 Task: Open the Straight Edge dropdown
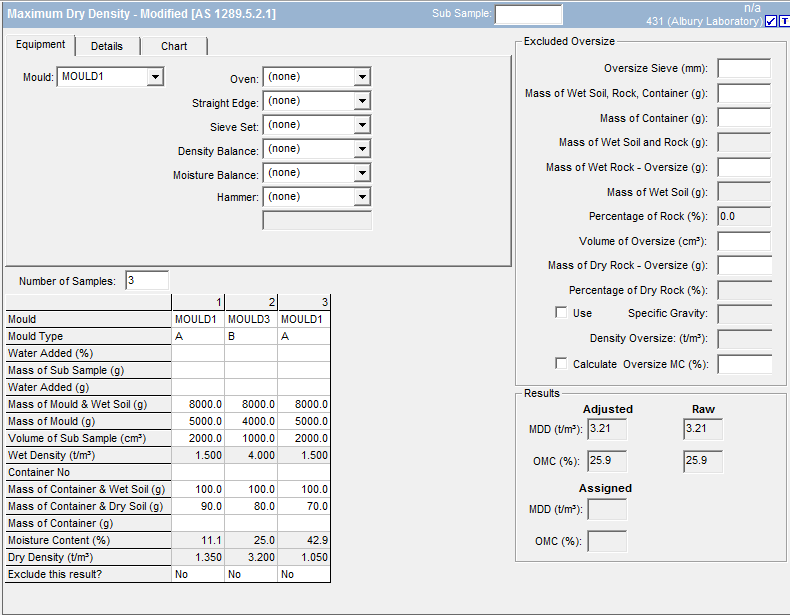362,101
